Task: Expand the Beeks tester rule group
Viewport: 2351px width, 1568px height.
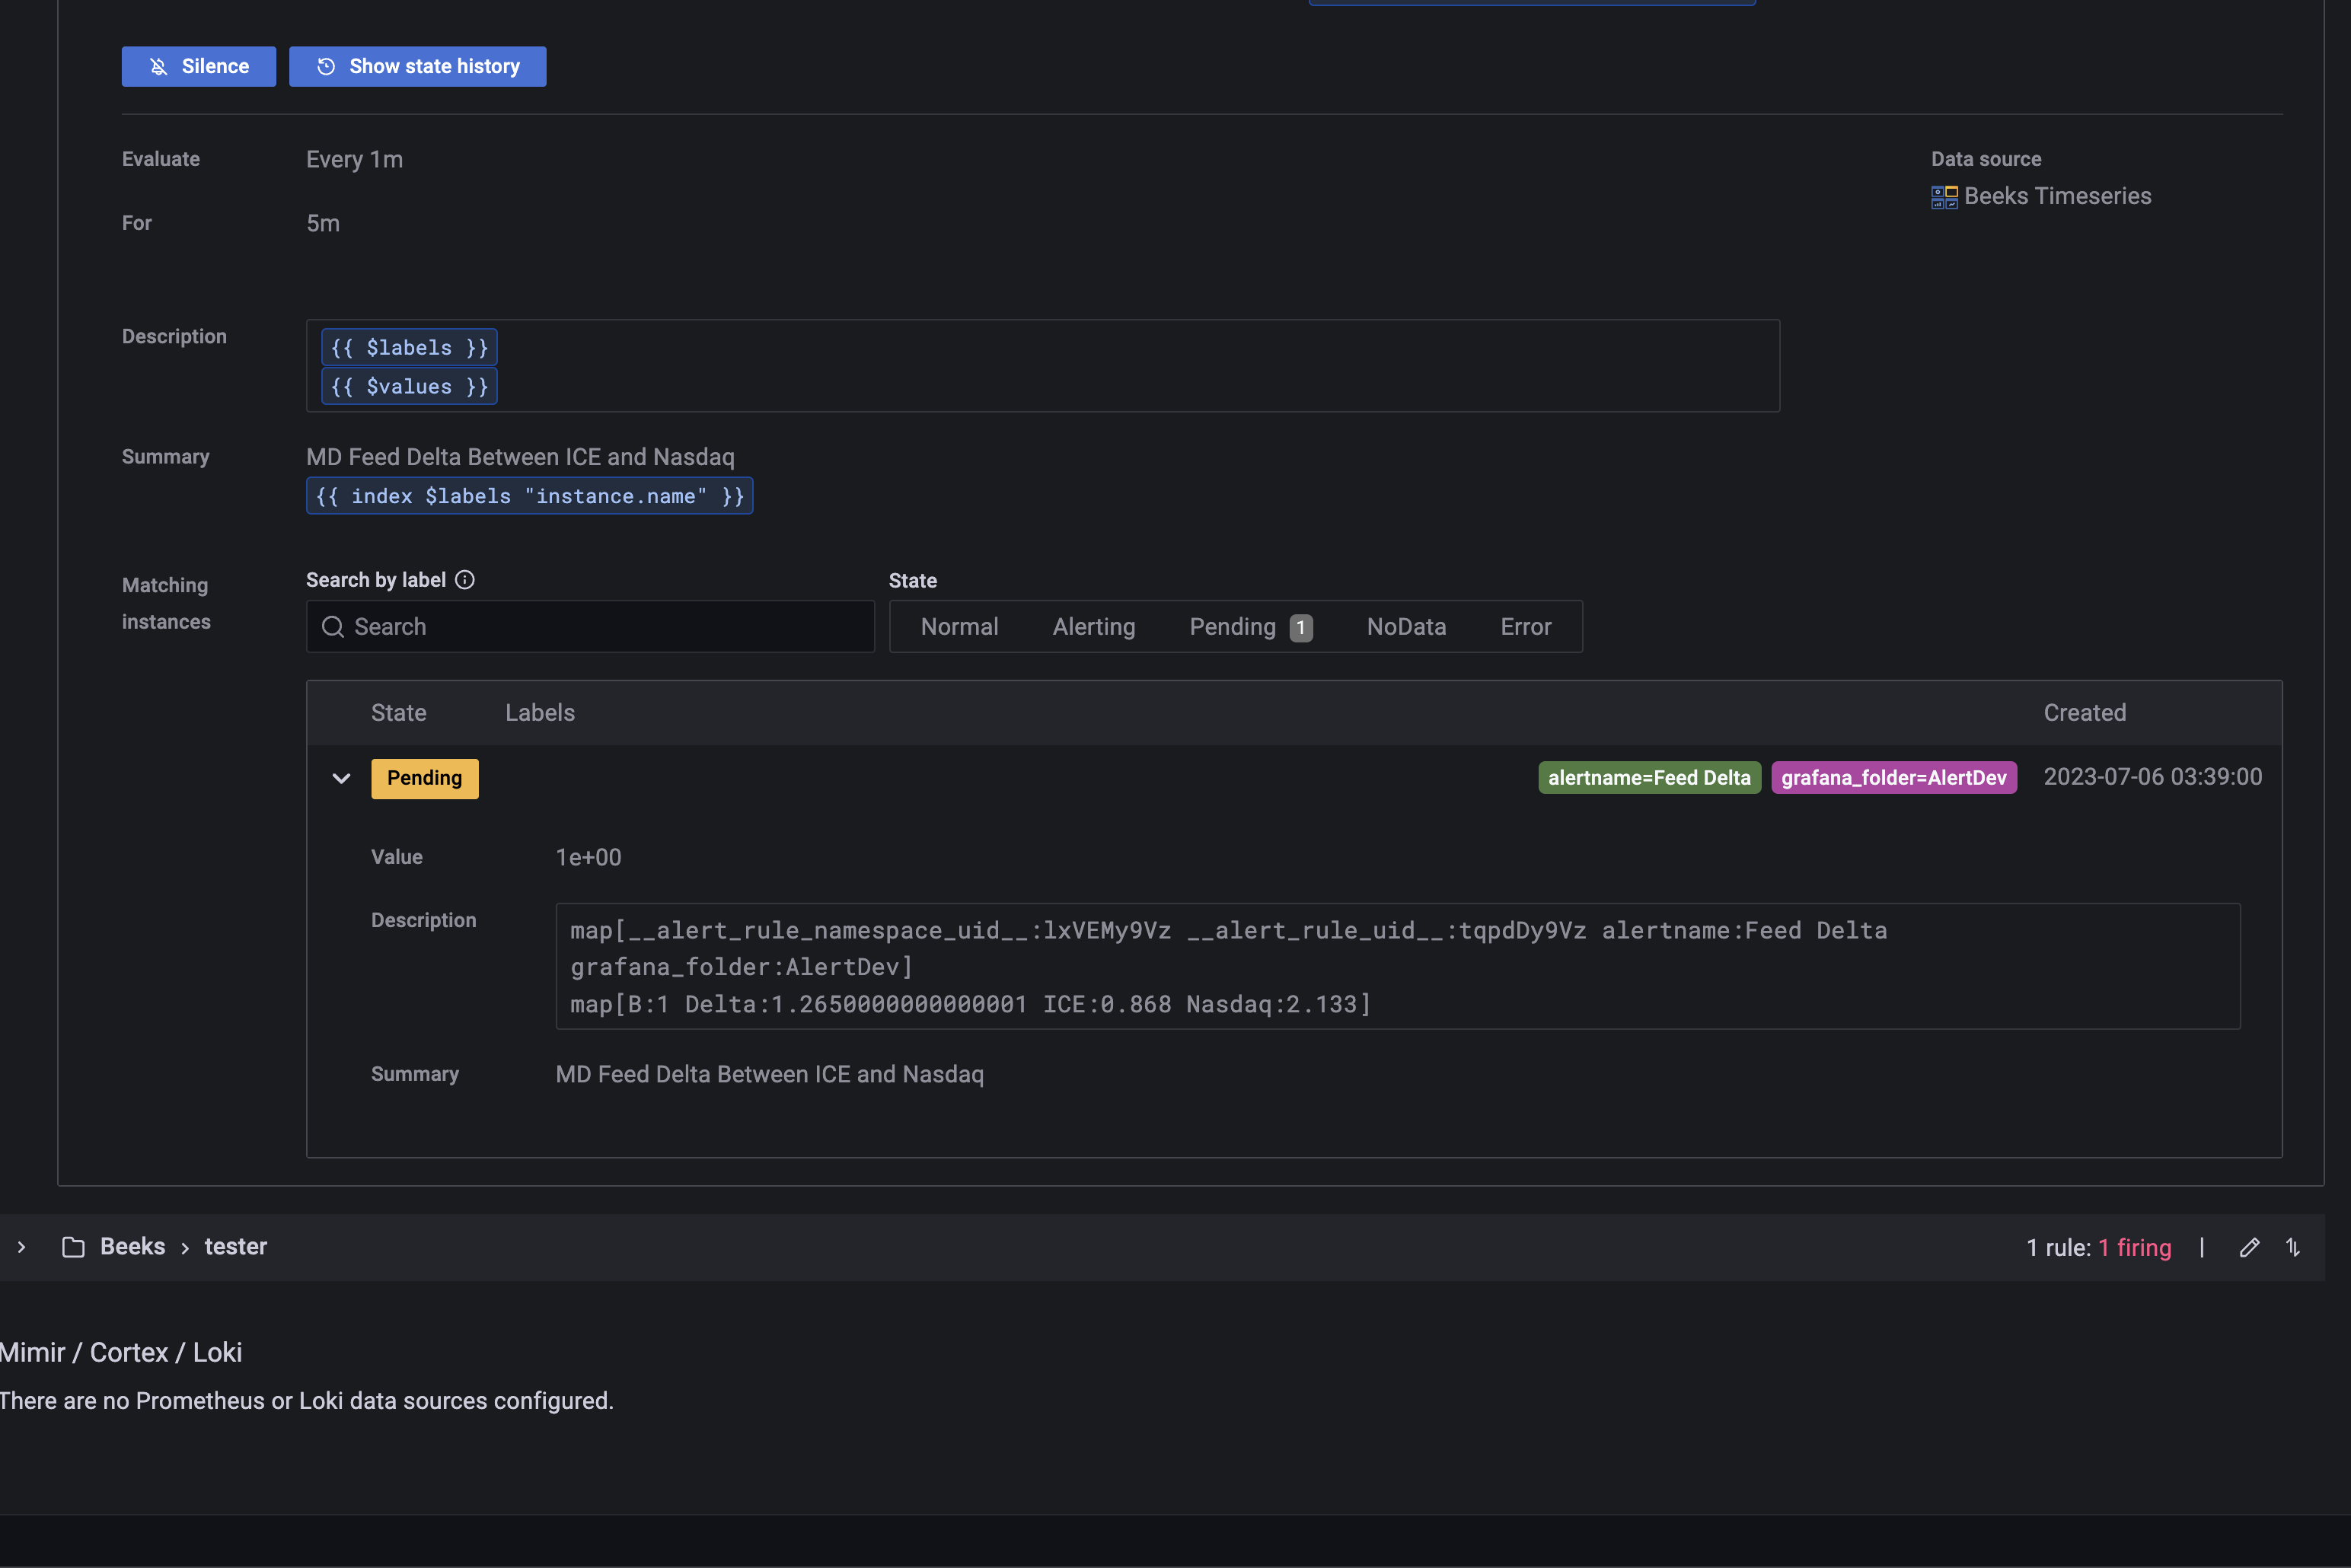Action: click(21, 1247)
